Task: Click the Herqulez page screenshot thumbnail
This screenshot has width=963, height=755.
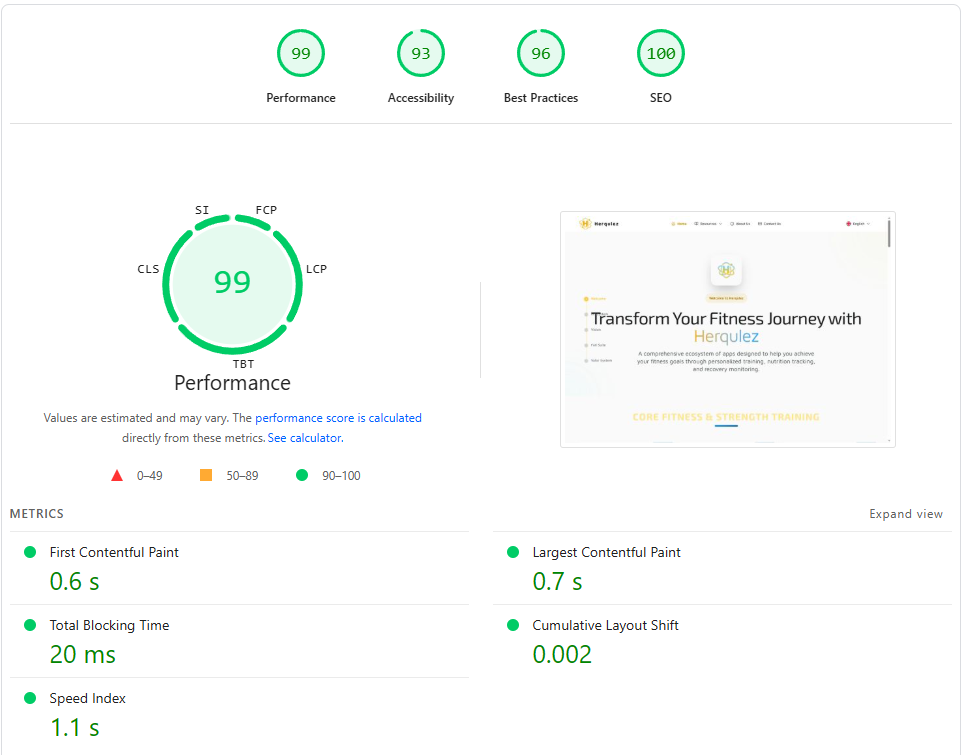Action: click(x=727, y=329)
